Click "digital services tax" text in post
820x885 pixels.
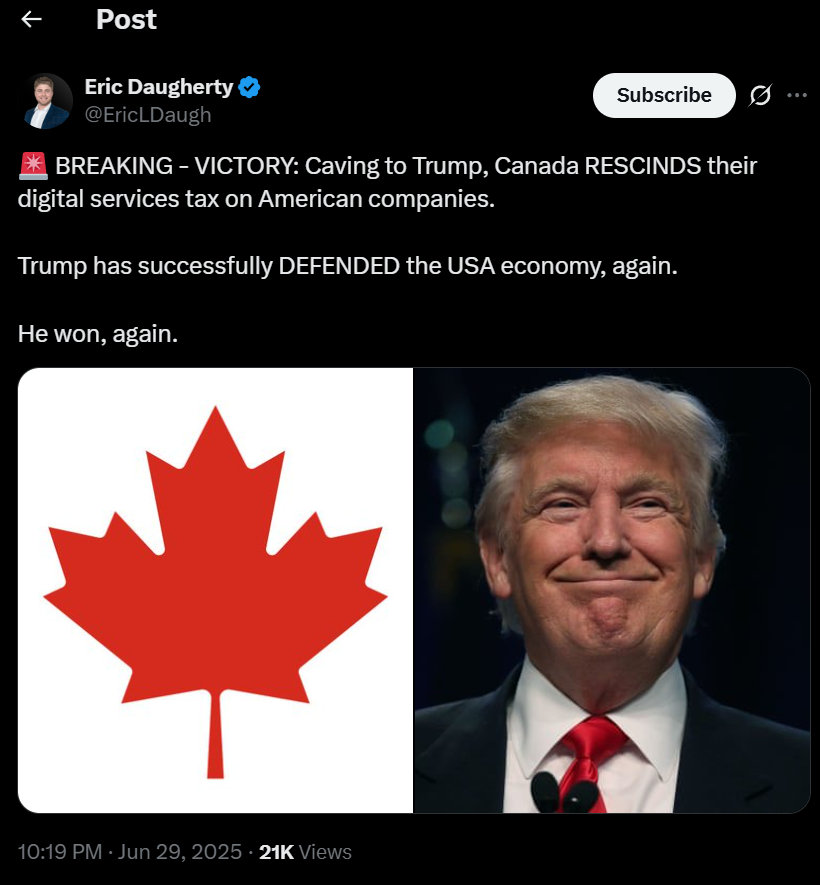(118, 199)
